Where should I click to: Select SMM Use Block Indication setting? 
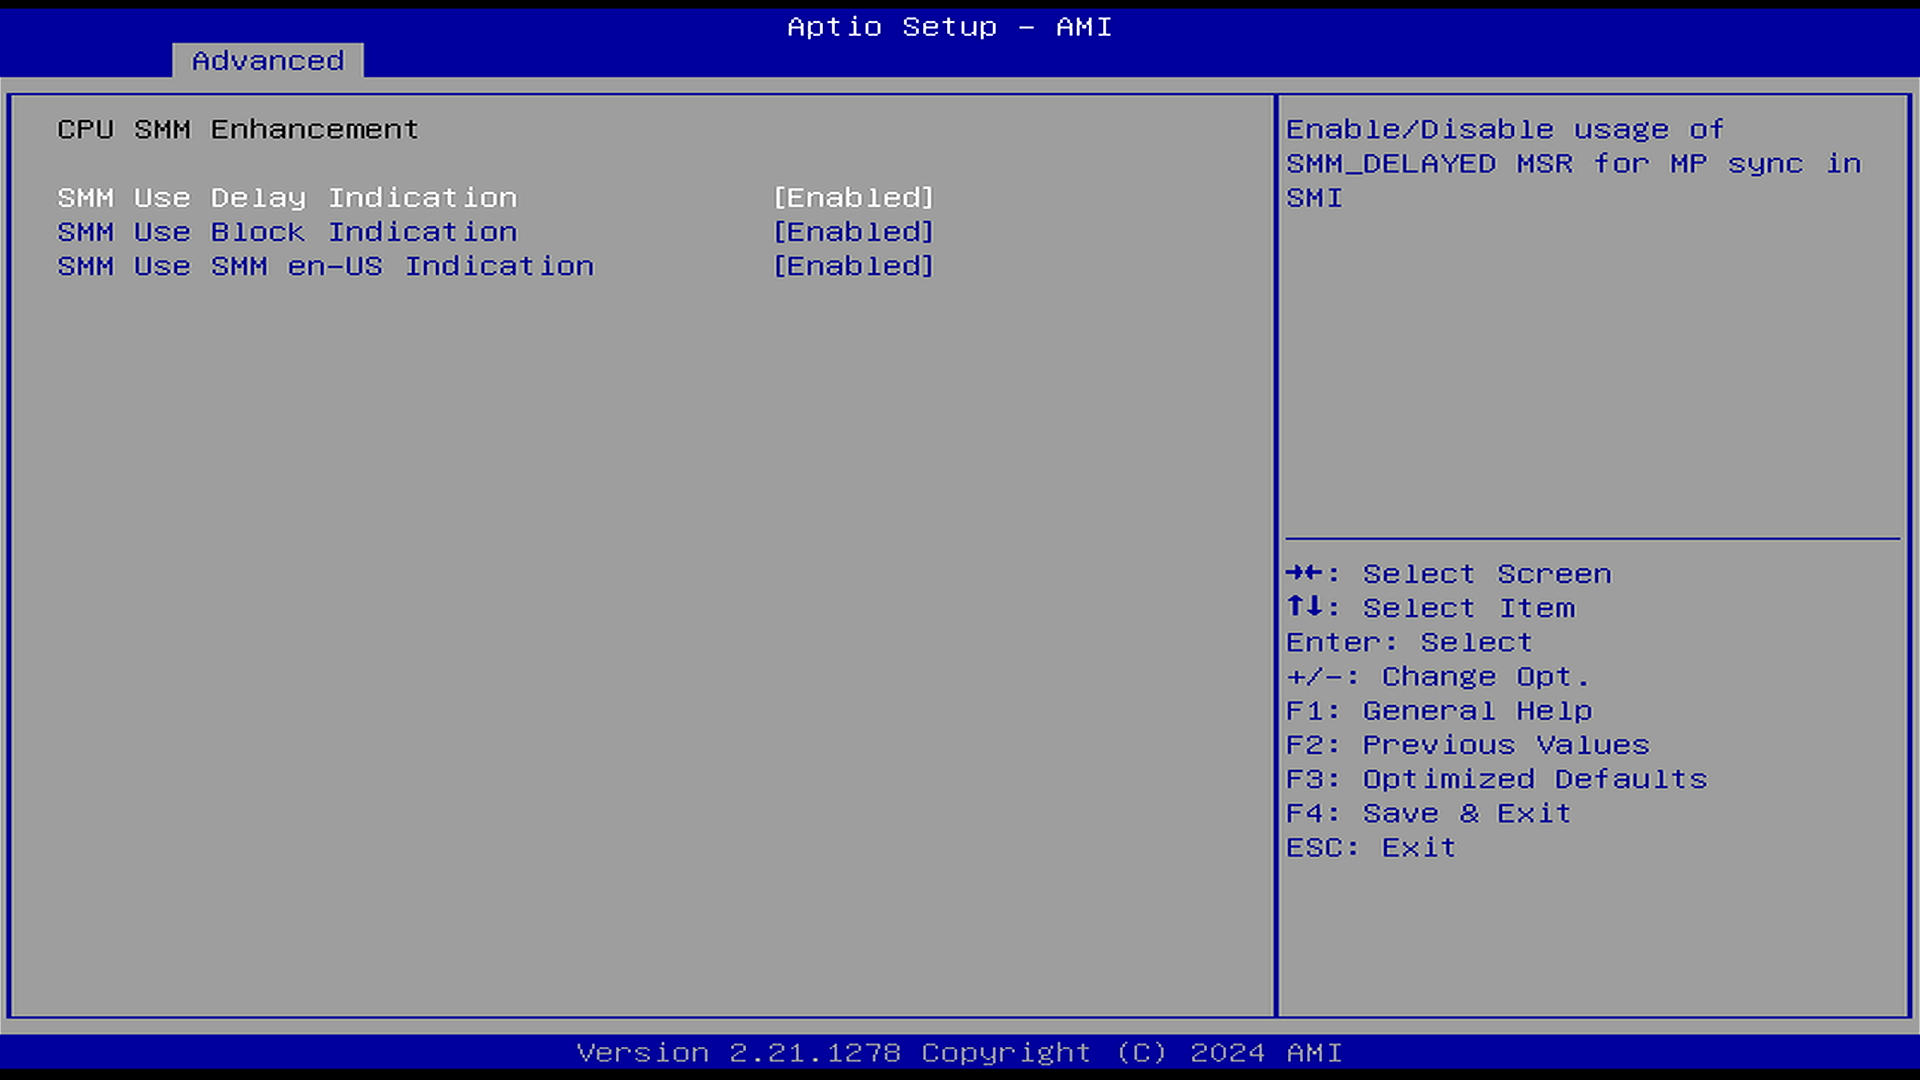(287, 232)
